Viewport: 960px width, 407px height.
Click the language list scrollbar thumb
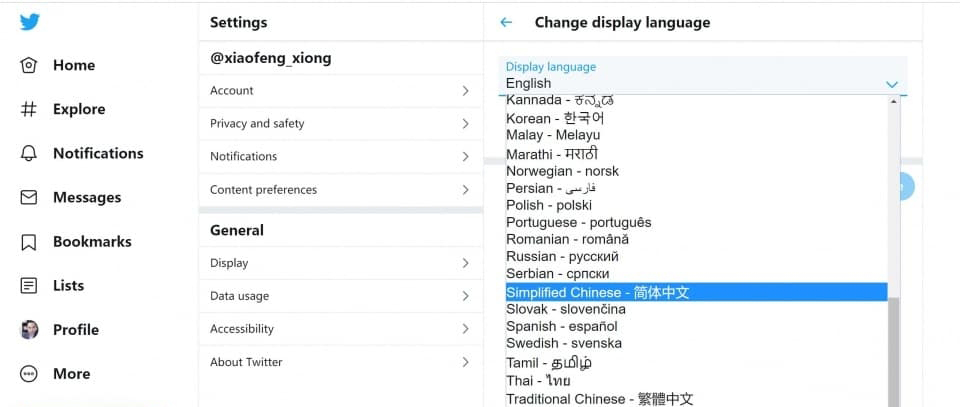point(893,350)
